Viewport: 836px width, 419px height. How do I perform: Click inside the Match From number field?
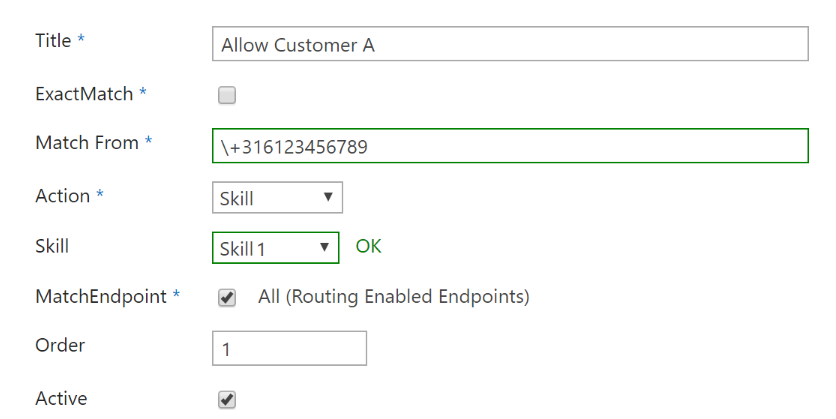(x=510, y=146)
